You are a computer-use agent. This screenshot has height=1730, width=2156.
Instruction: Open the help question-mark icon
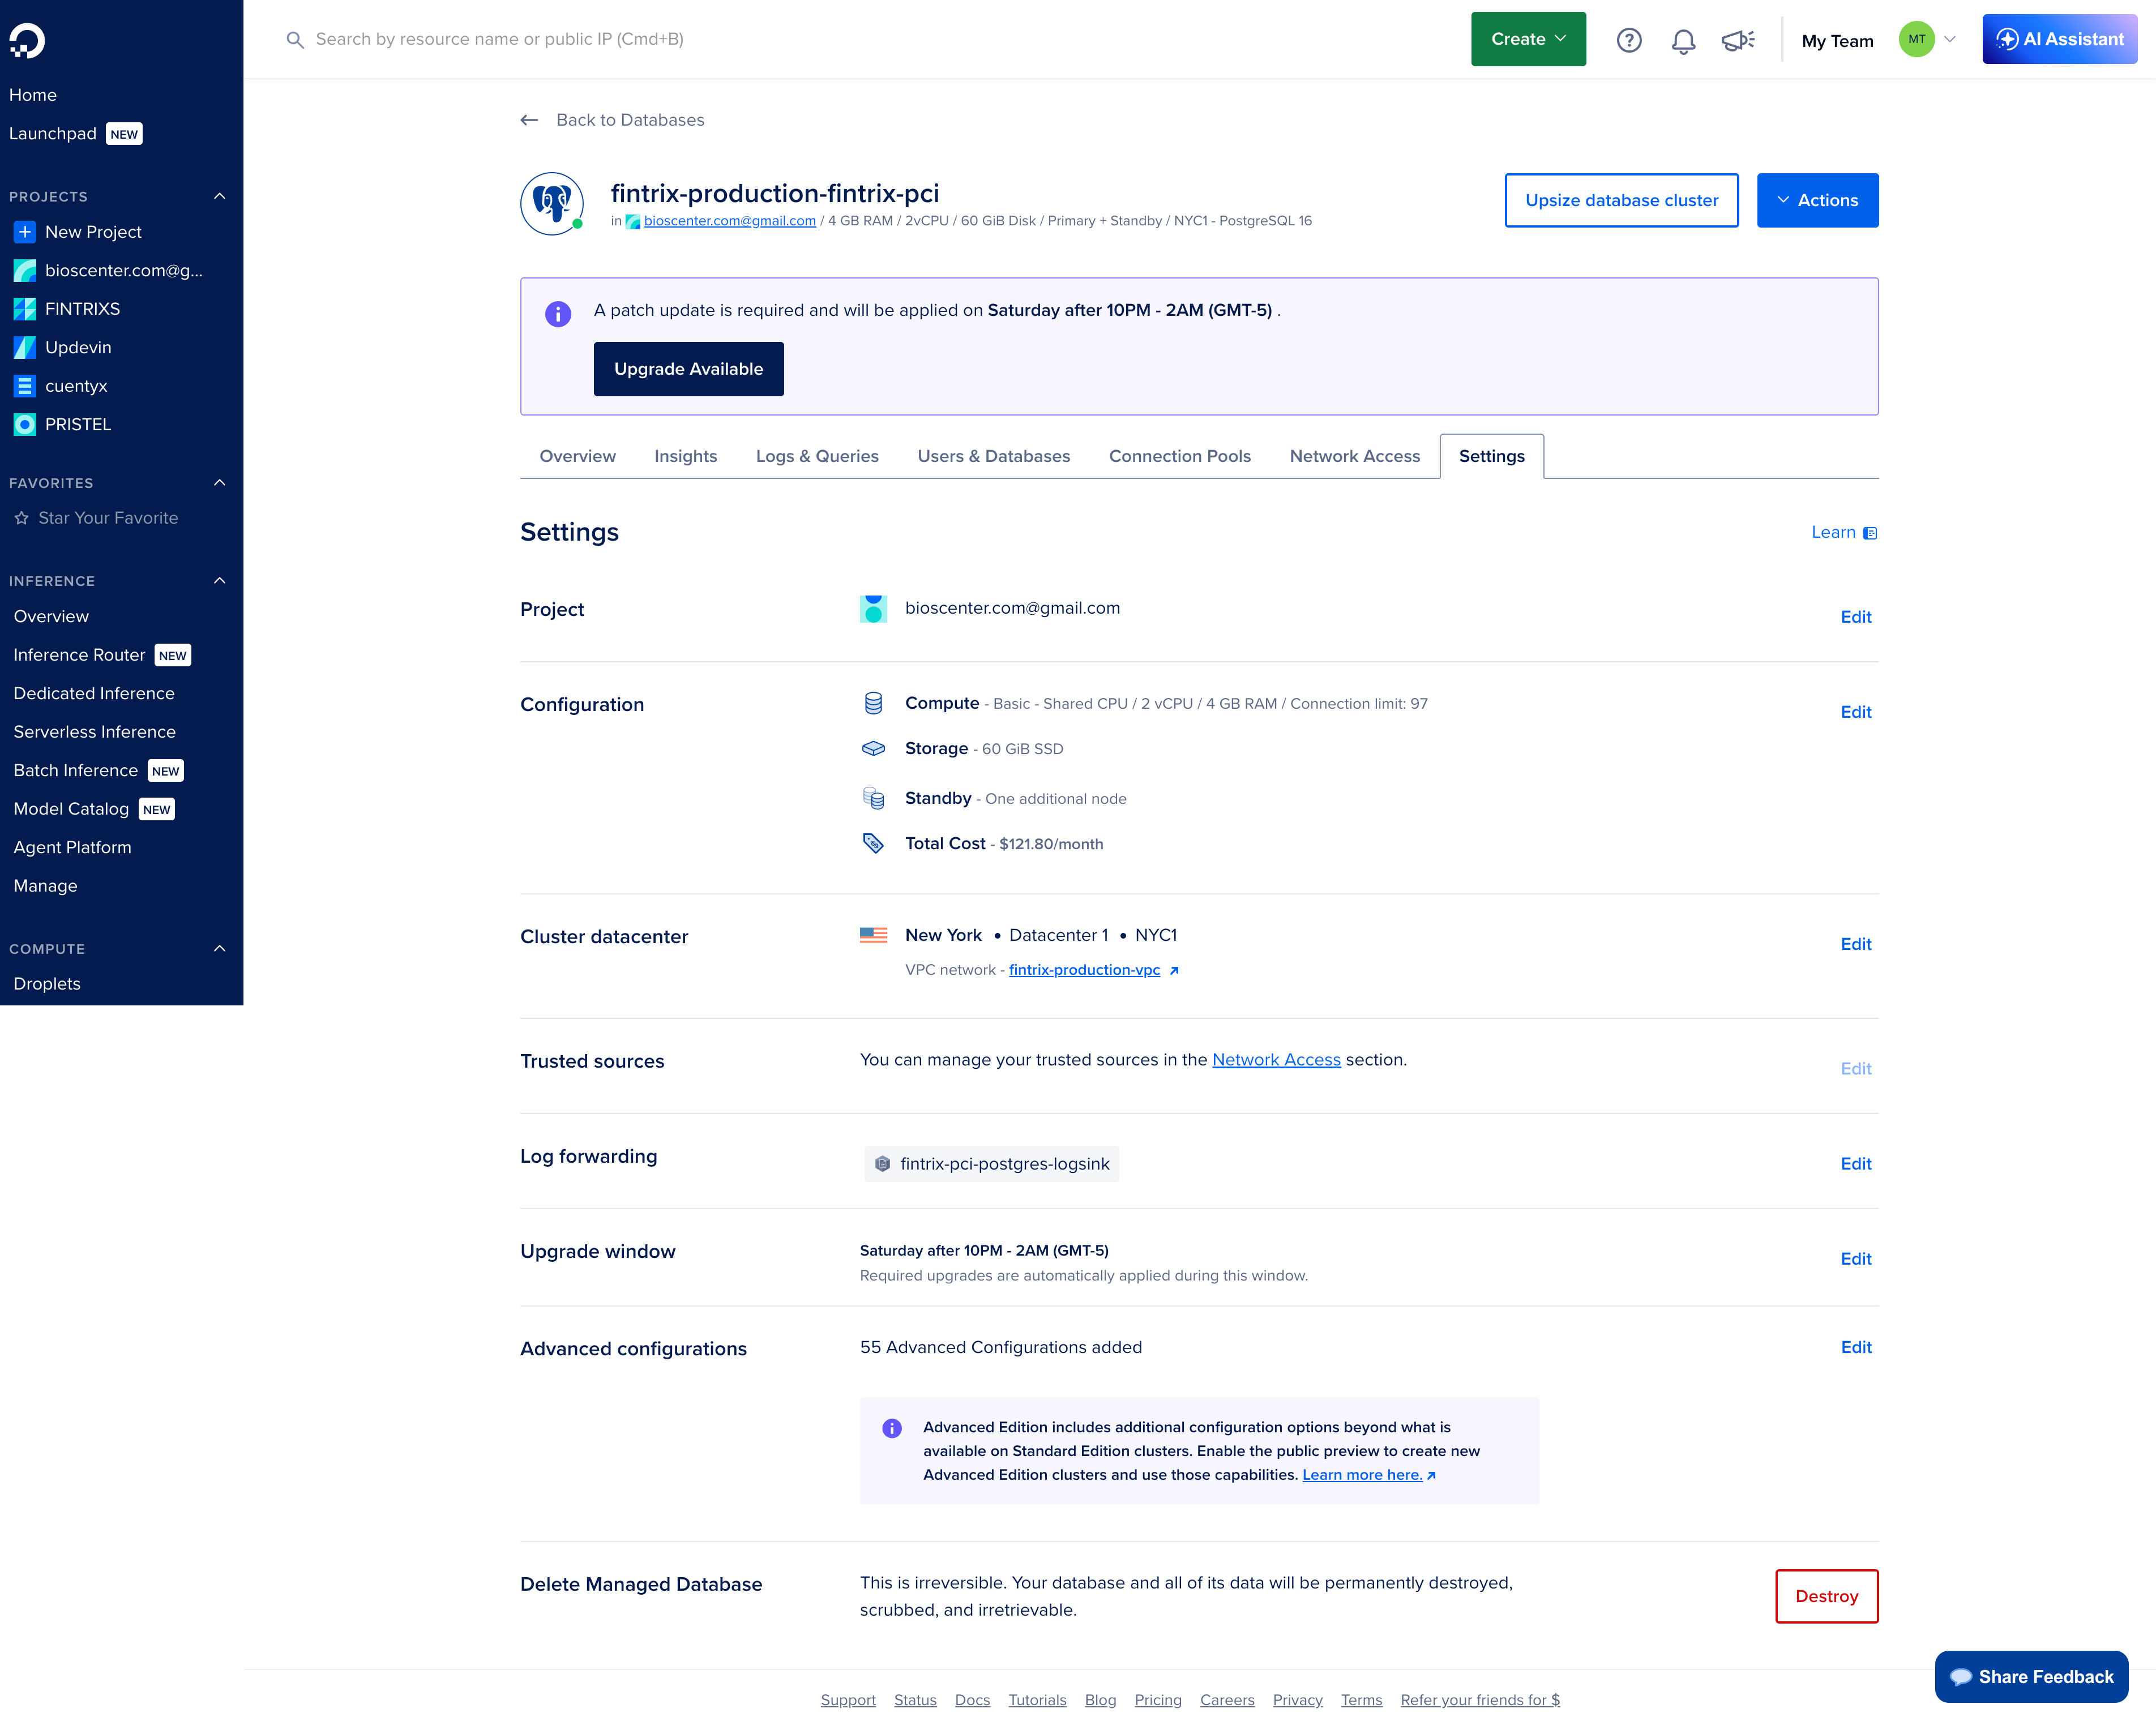[1629, 40]
